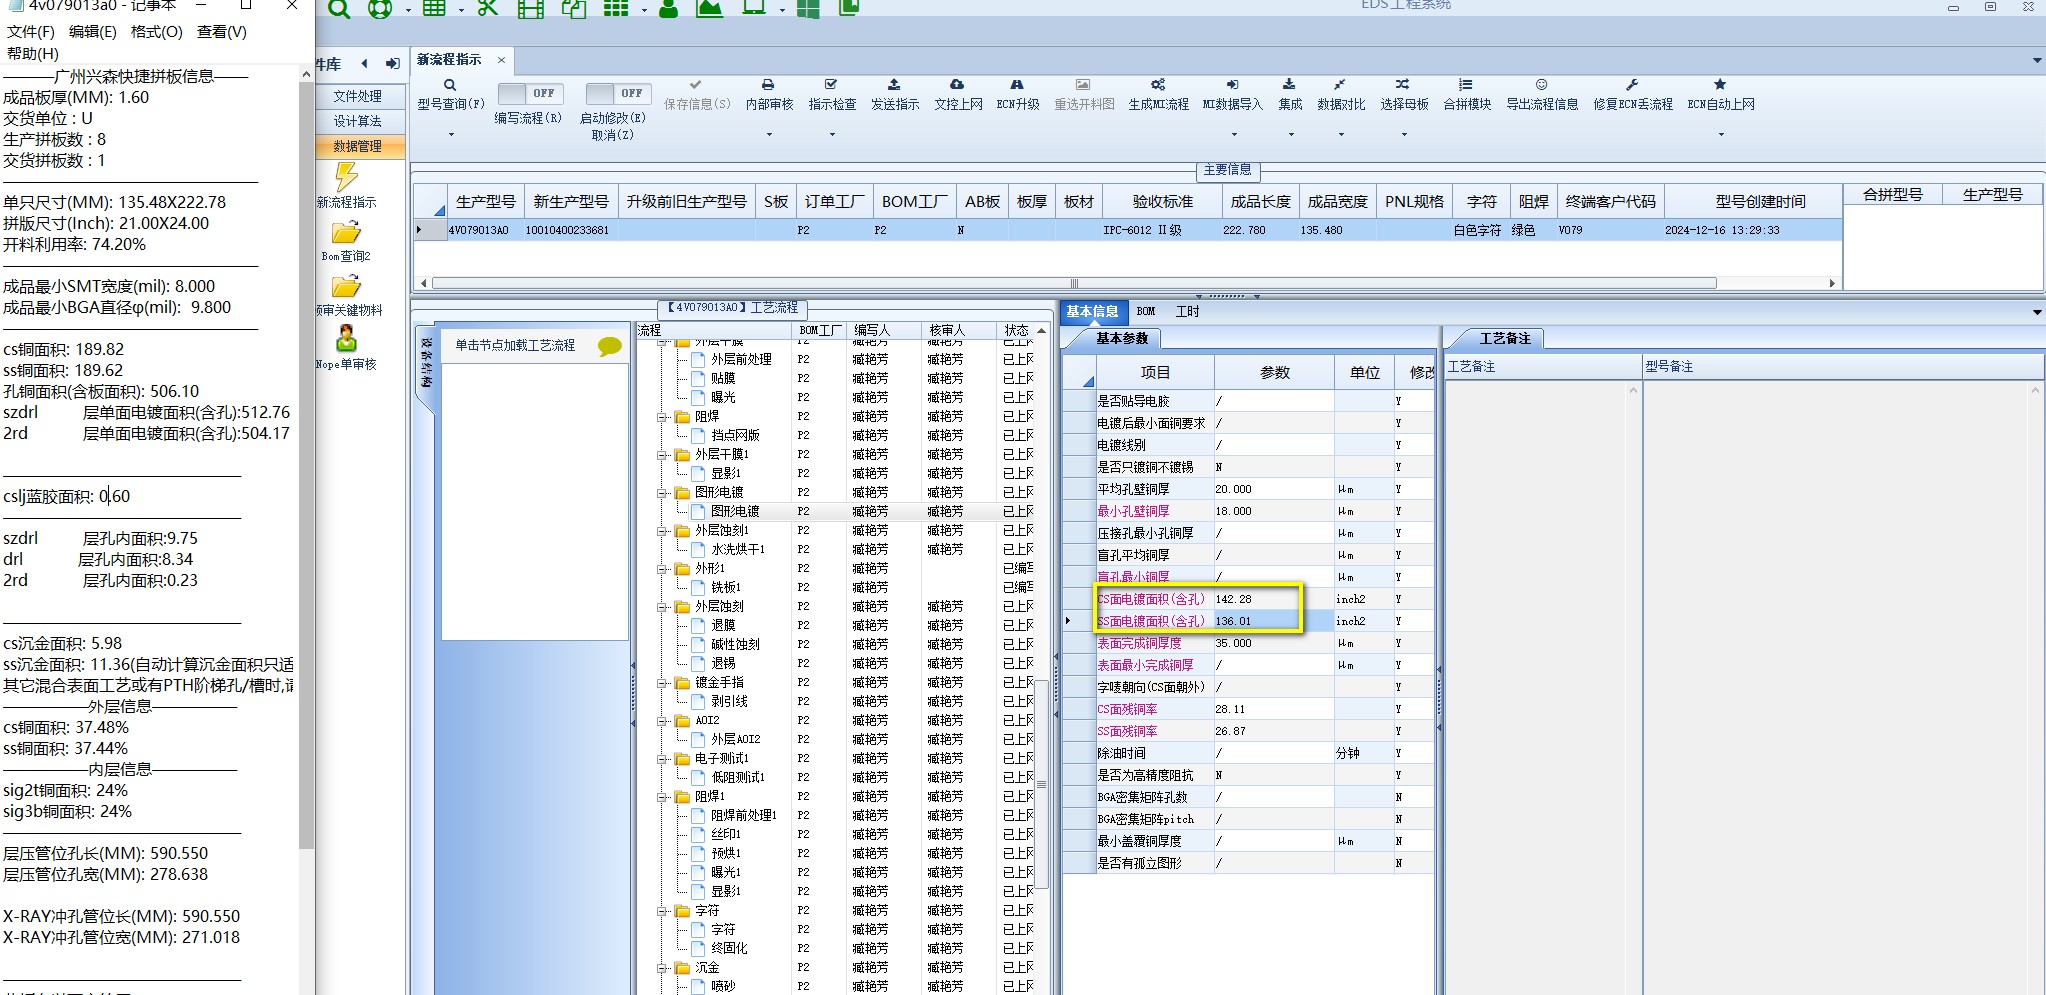Screen dimensions: 2046x995
Task: Click the green person icon in top toolbar
Action: point(668,8)
